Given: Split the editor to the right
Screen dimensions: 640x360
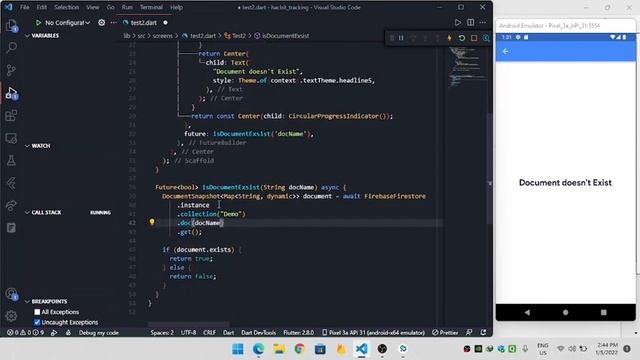Looking at the screenshot, I should pos(471,22).
